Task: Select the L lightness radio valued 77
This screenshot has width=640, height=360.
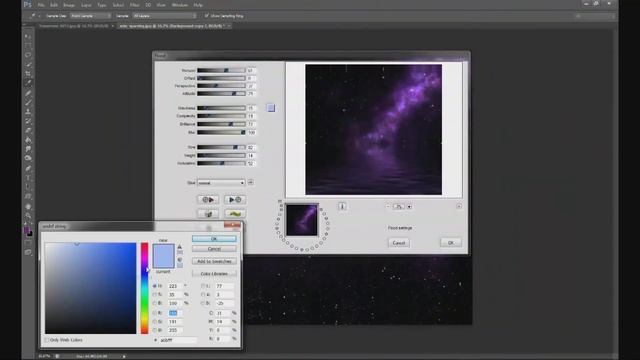Action: [203, 286]
